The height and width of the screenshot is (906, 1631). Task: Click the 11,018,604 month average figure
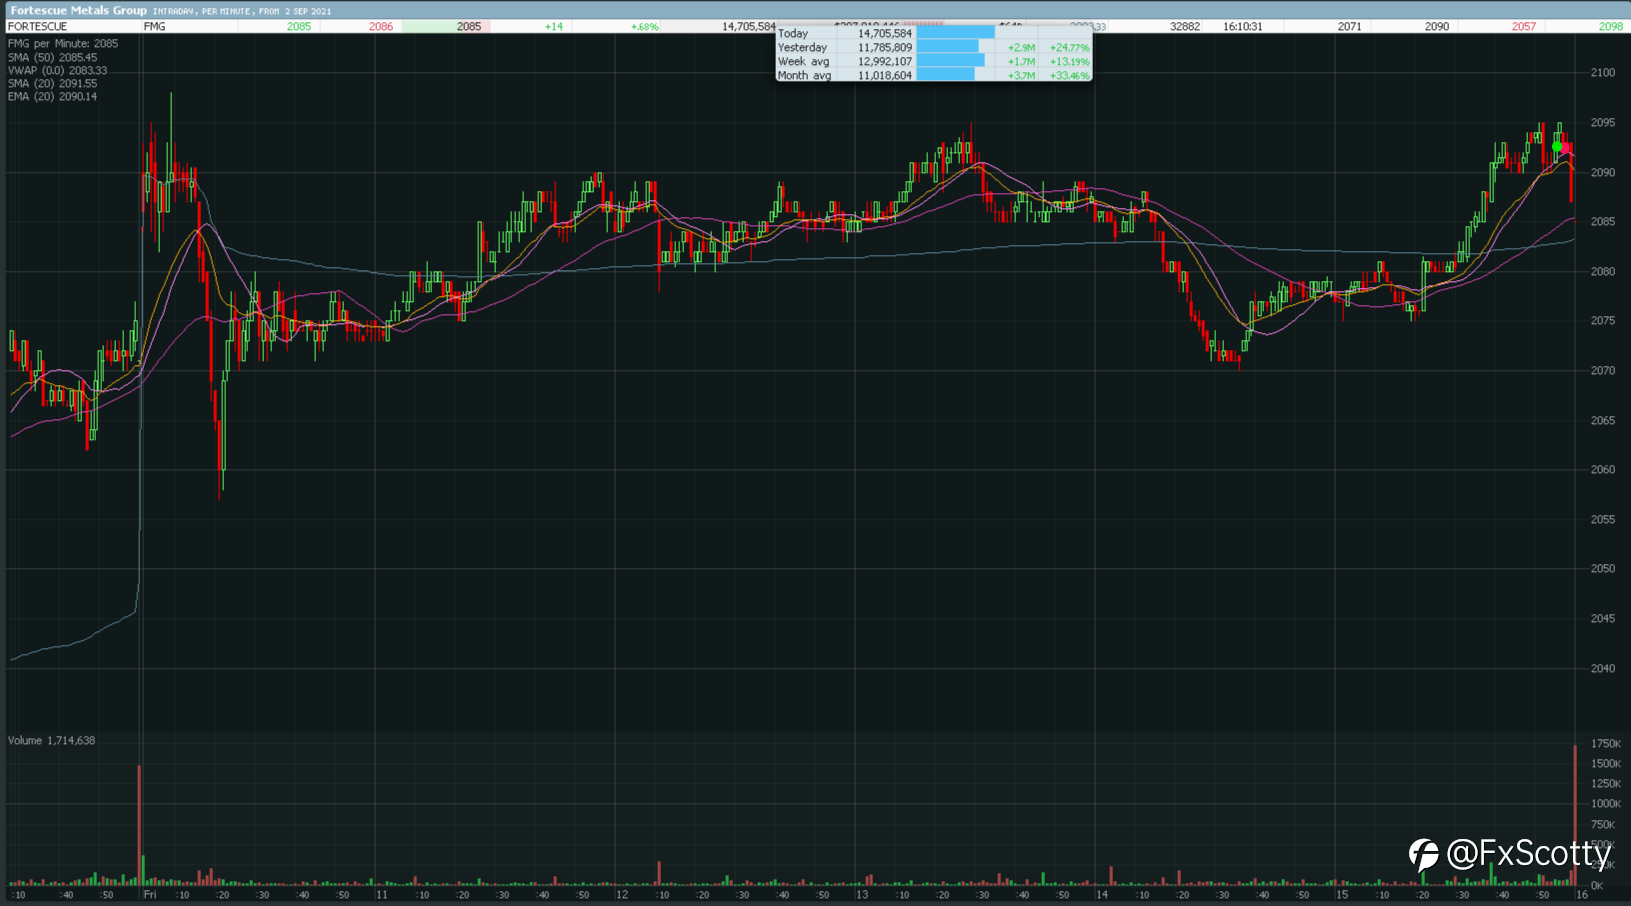885,75
